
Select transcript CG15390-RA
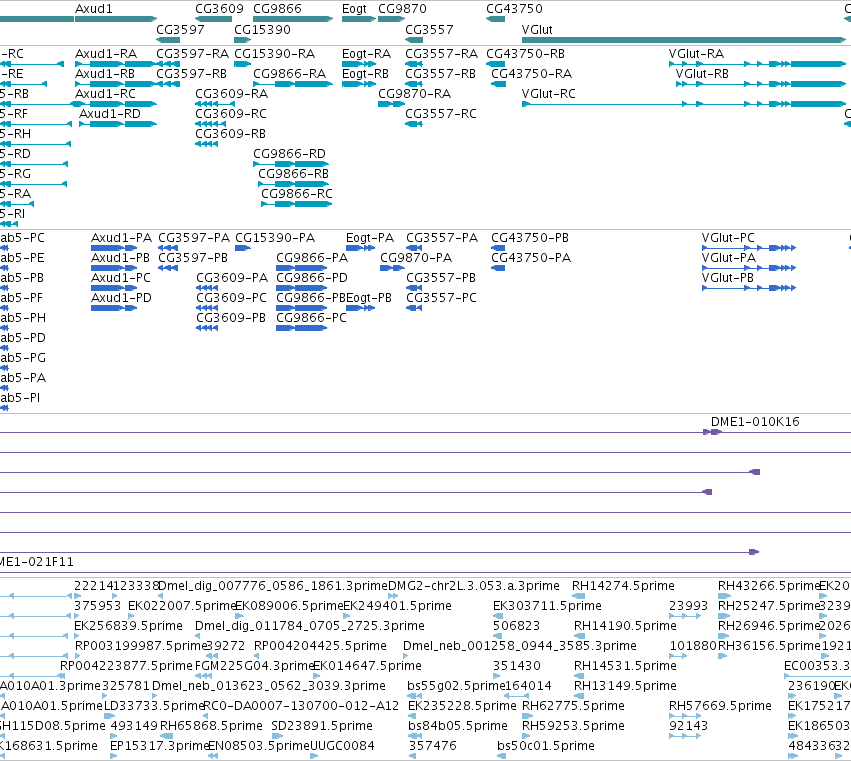275,54
